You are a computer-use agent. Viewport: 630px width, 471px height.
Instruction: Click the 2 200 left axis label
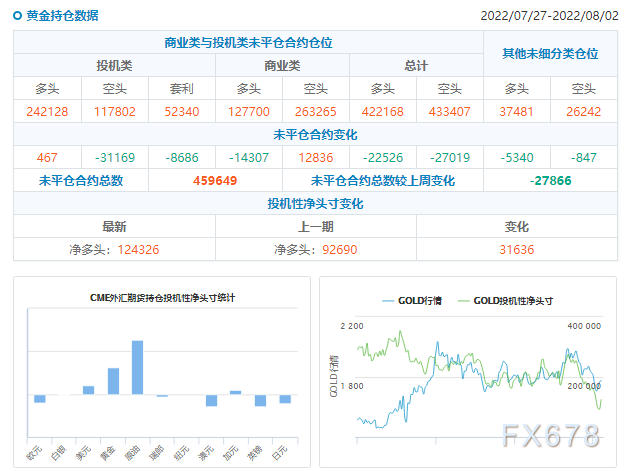352,326
